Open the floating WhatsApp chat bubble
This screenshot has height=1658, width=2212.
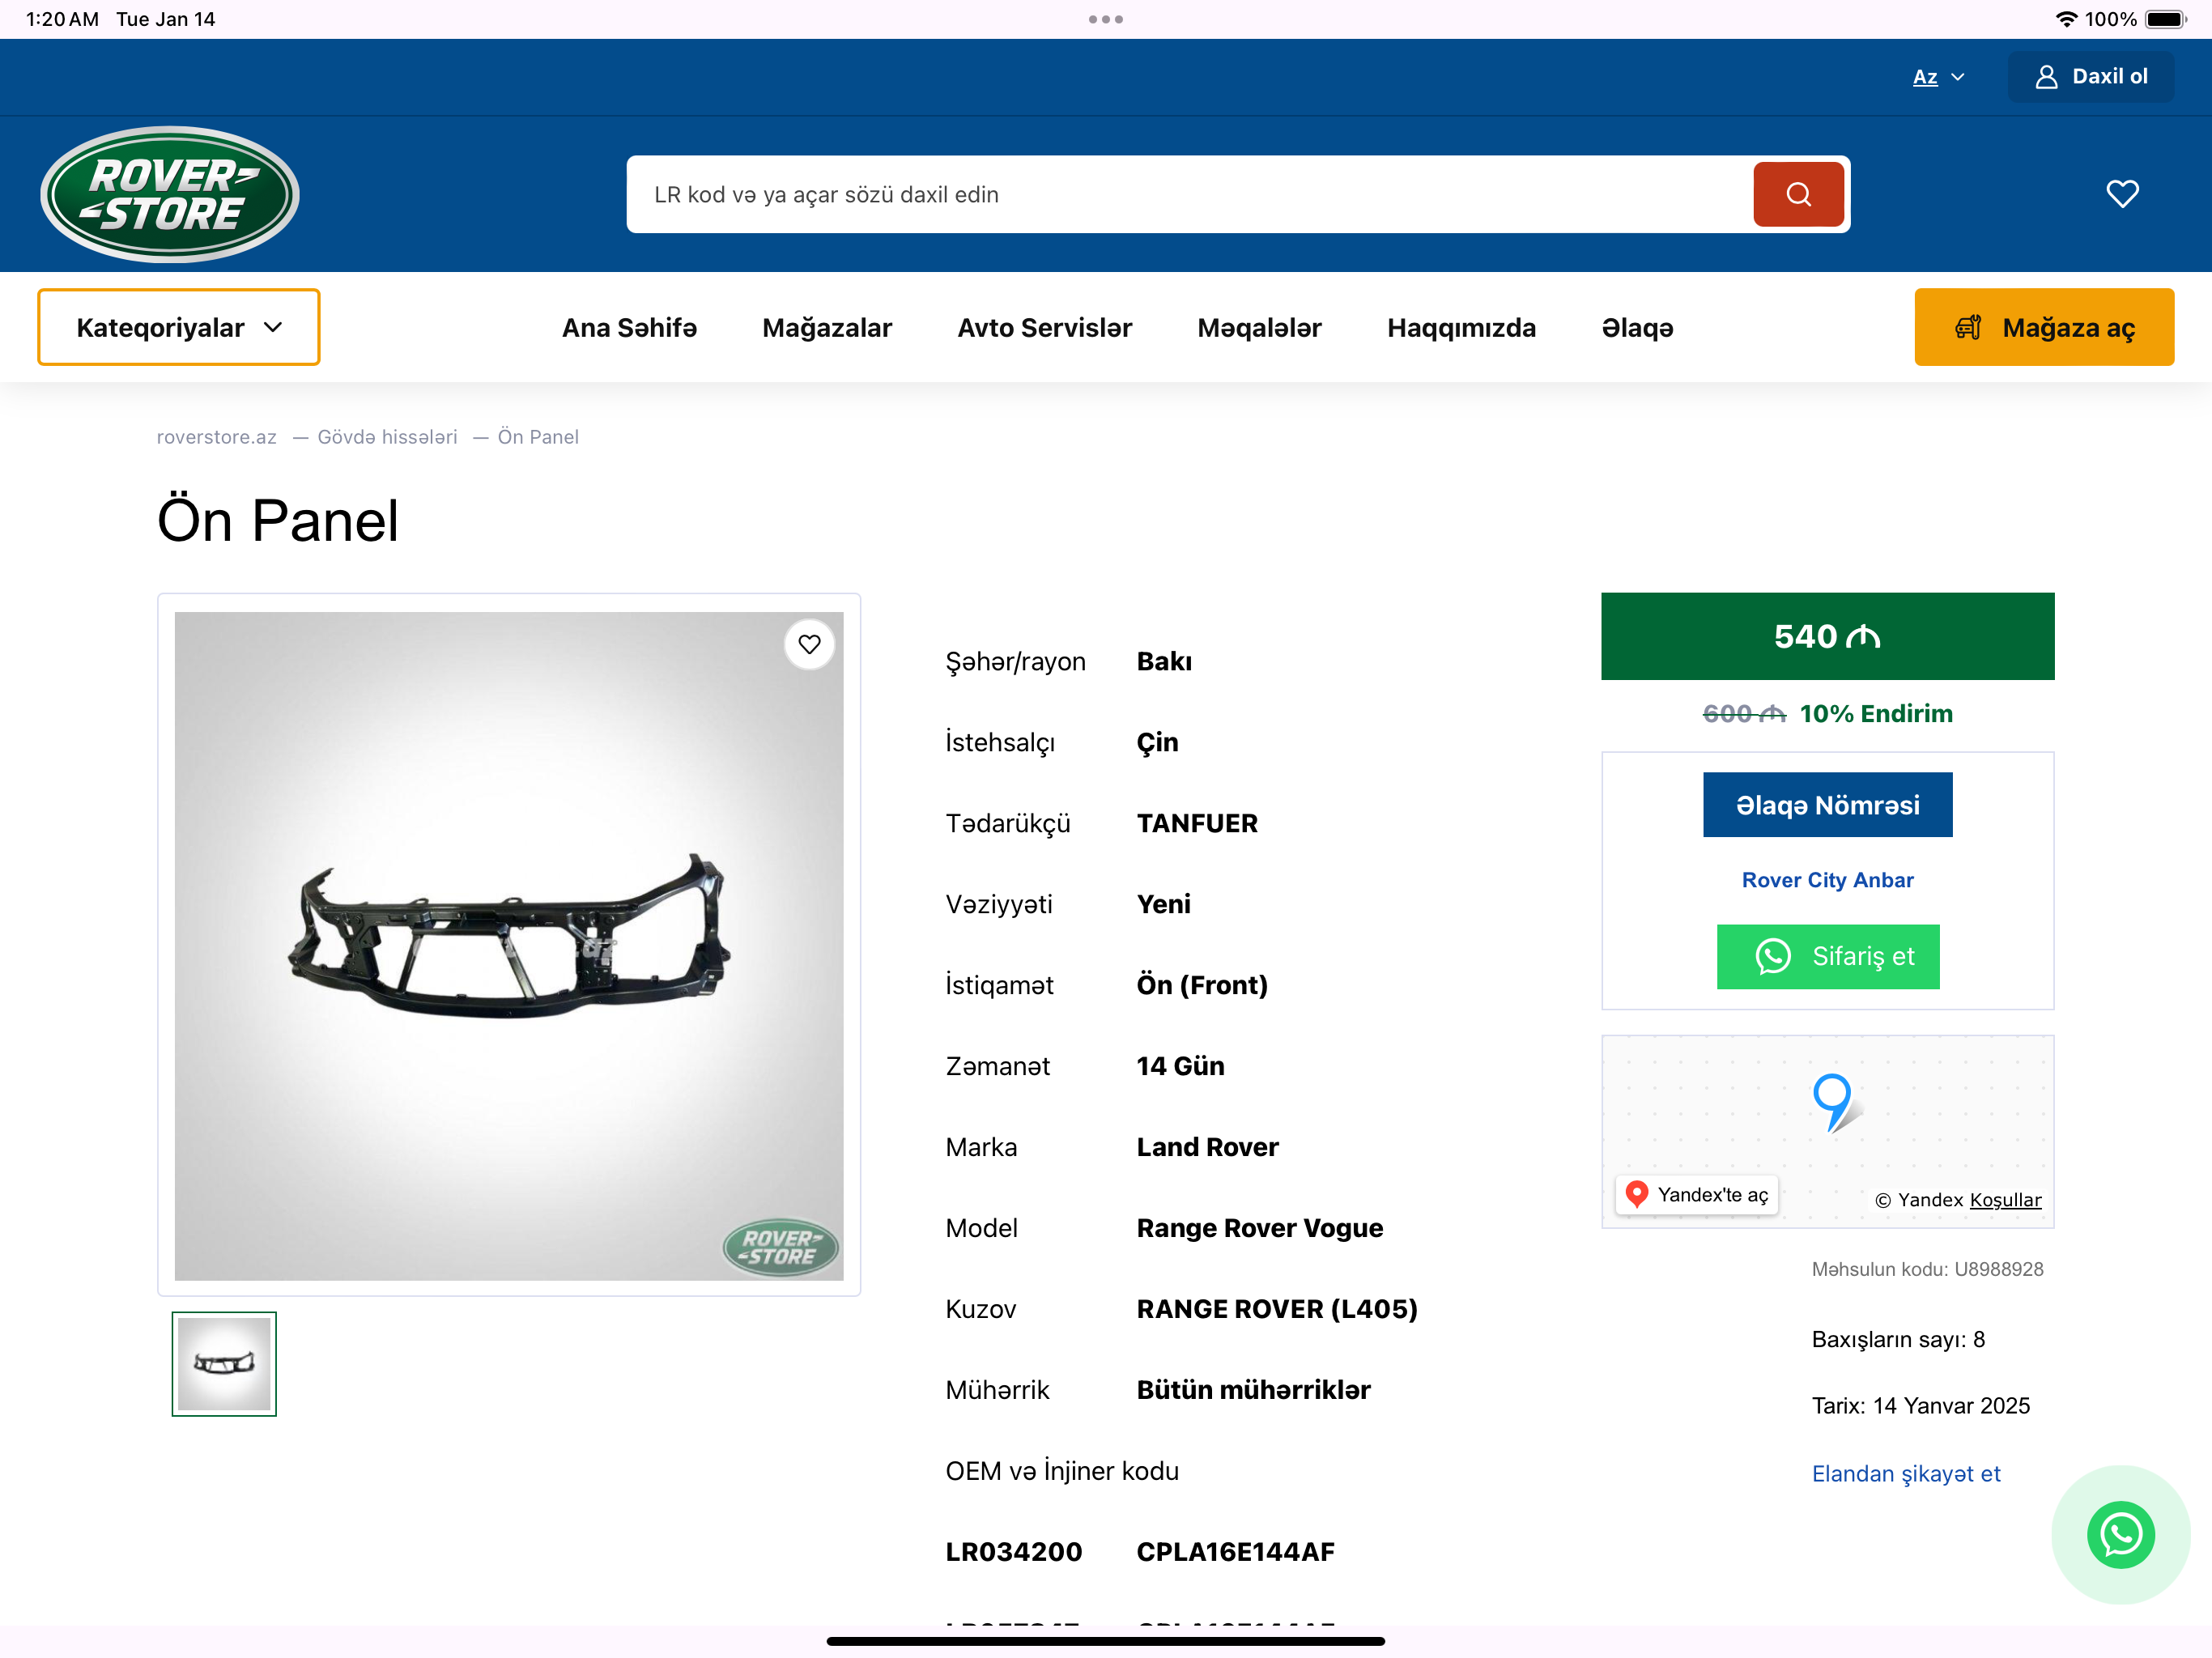coord(2120,1534)
